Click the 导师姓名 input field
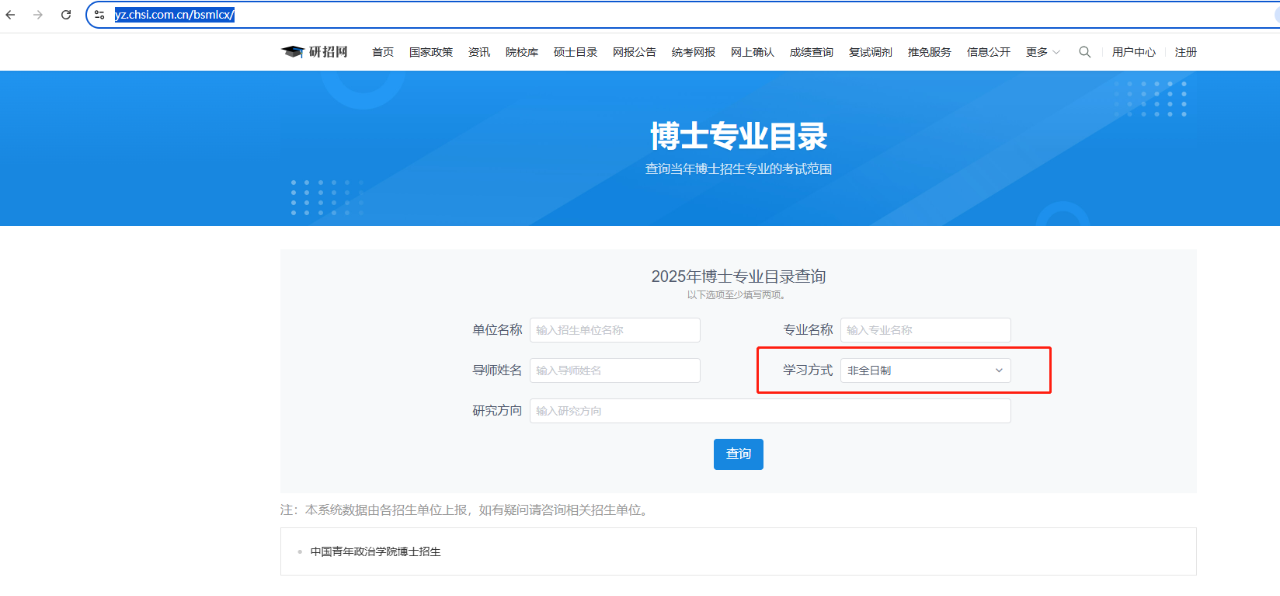 (x=614, y=370)
